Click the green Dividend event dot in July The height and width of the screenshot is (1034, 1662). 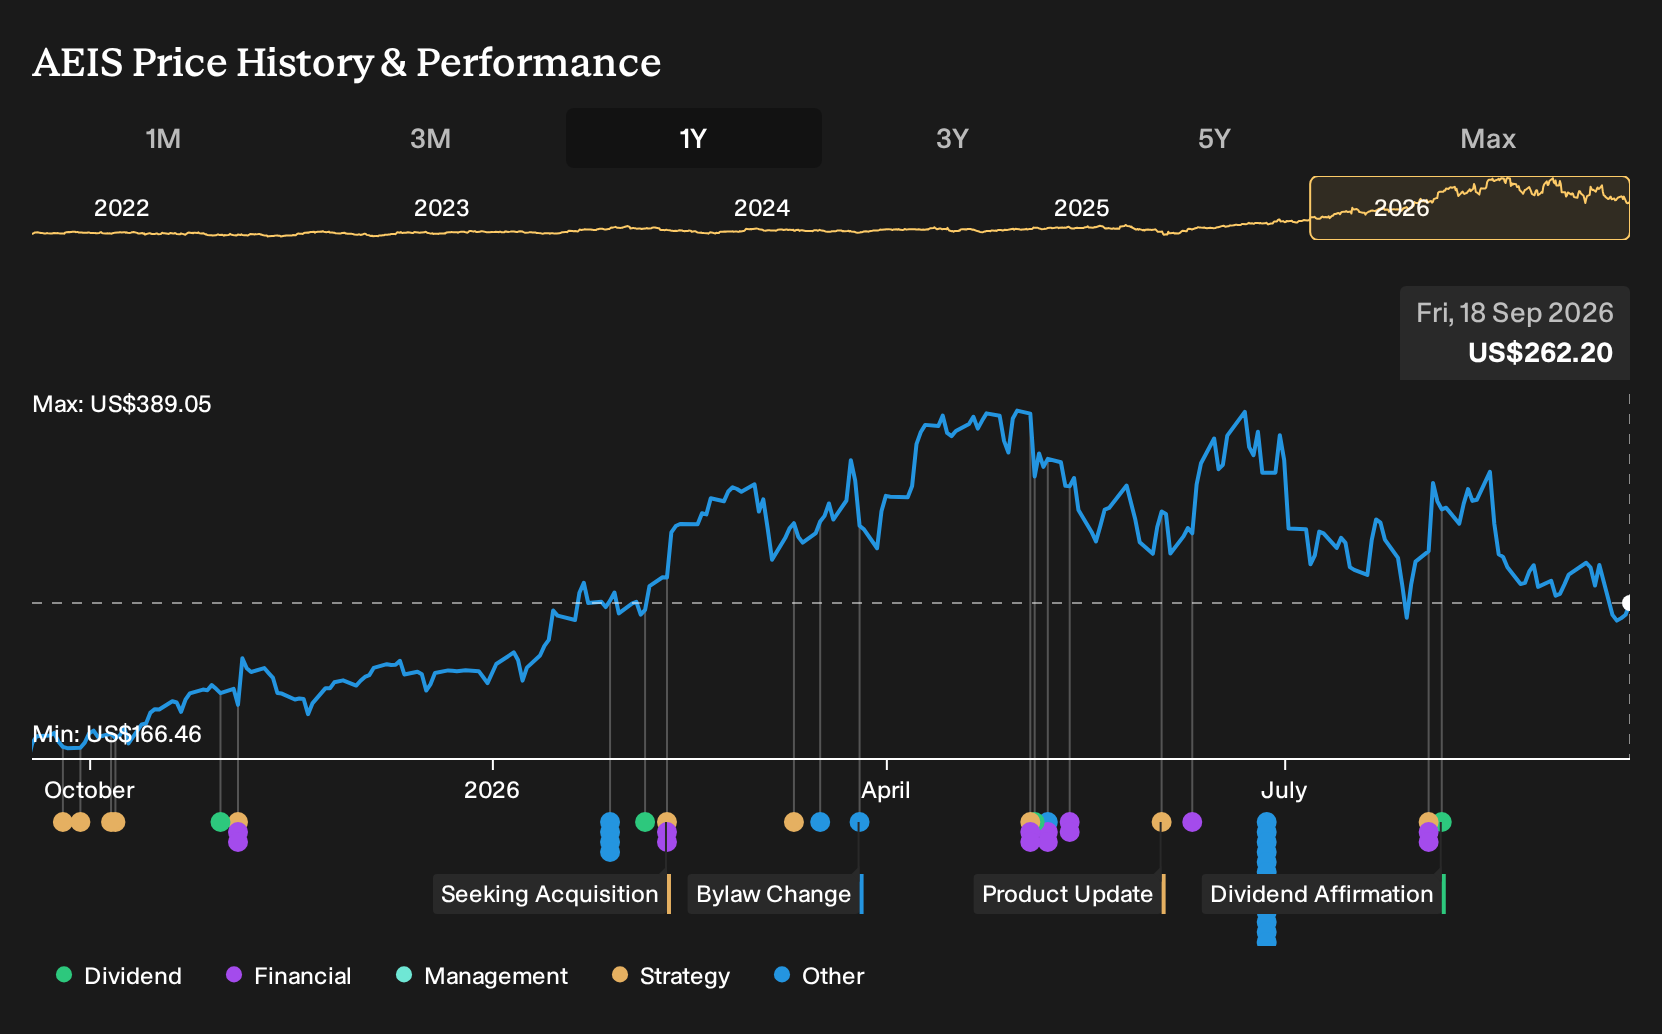[1442, 822]
